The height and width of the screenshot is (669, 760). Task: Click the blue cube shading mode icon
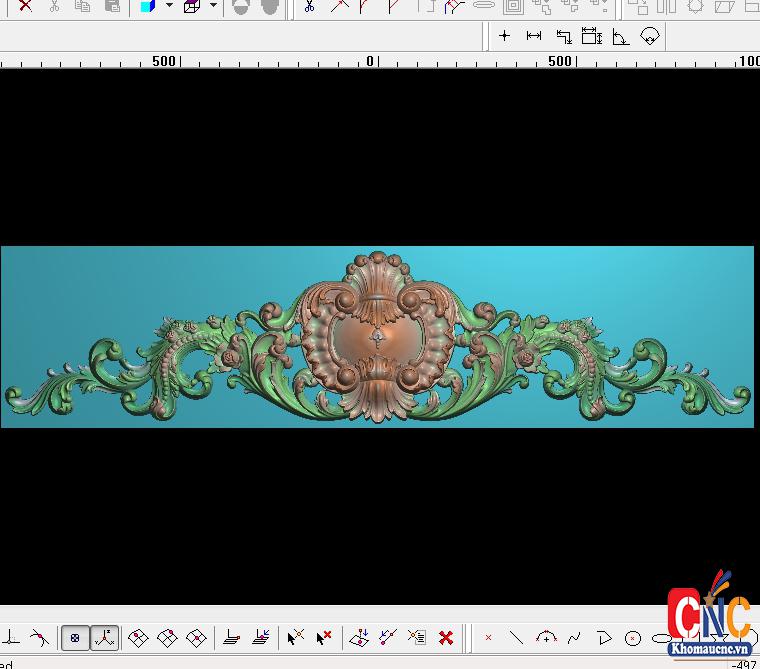point(148,6)
